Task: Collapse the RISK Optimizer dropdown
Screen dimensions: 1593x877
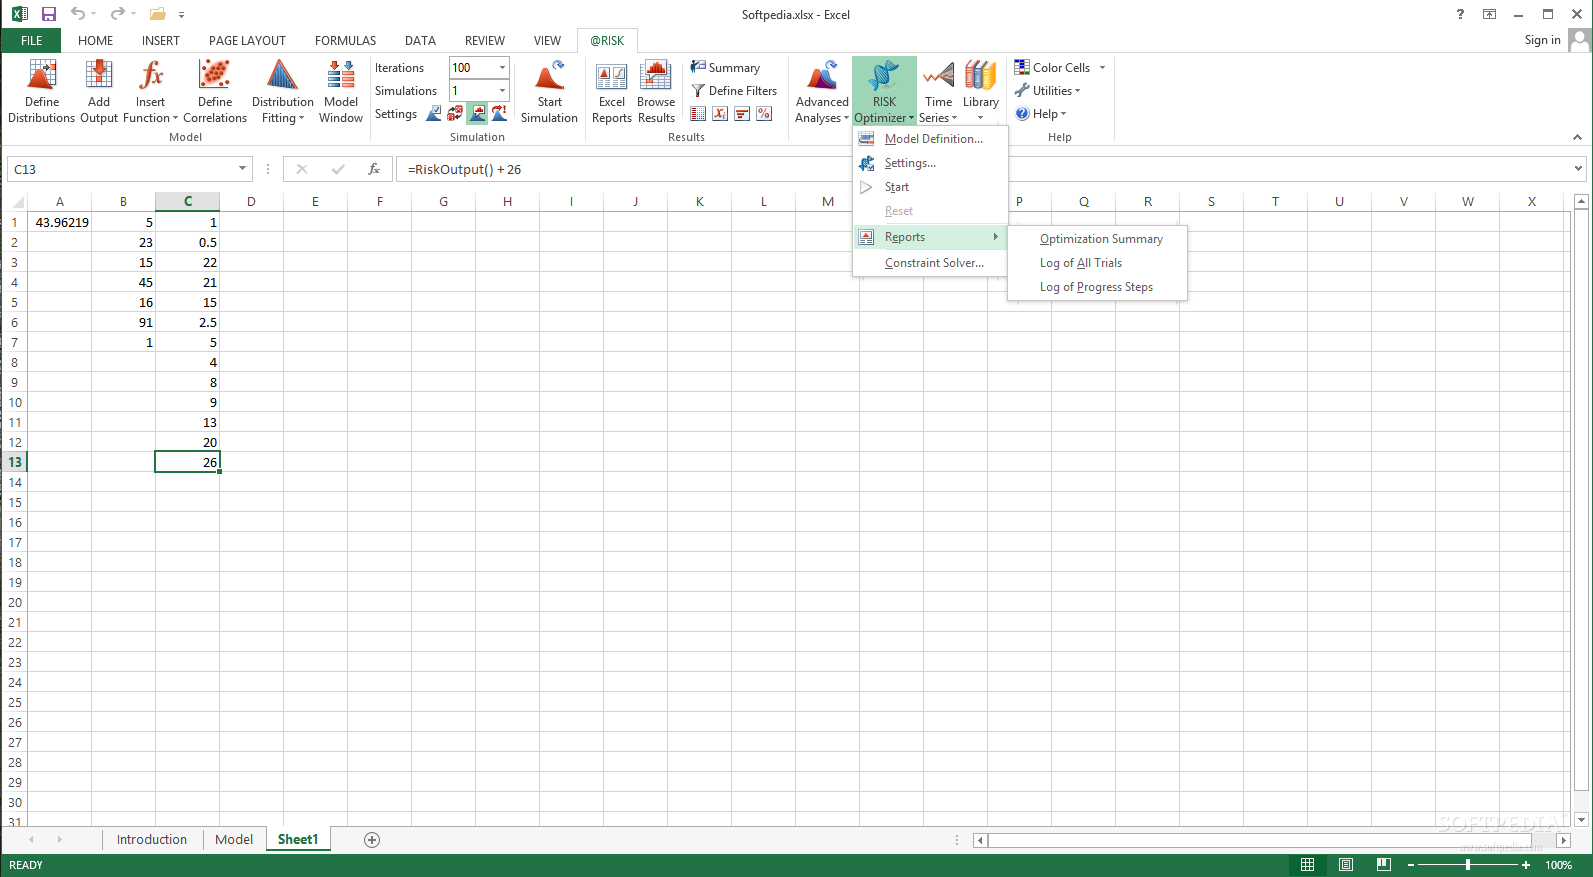Action: [884, 91]
